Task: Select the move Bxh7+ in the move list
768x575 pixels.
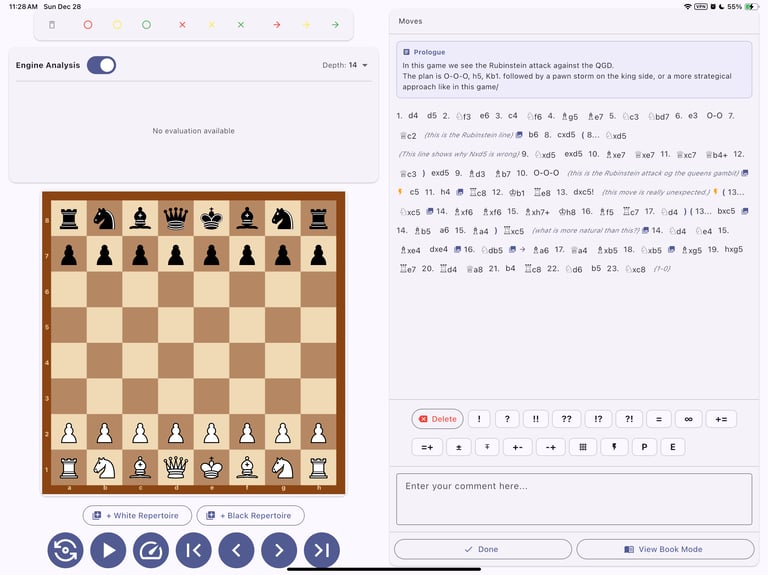Action: [x=537, y=211]
